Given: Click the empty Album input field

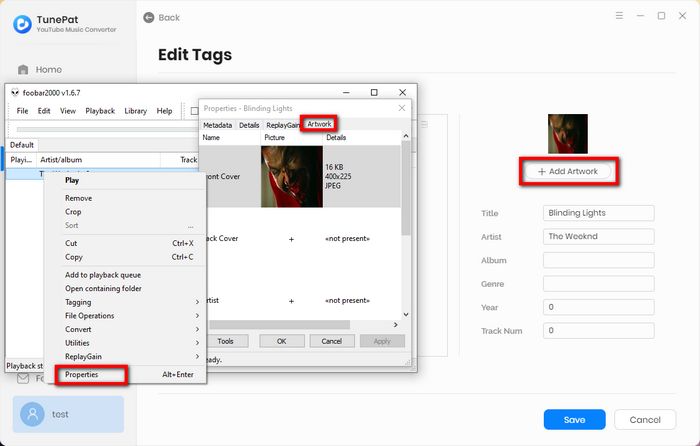Looking at the screenshot, I should click(598, 260).
